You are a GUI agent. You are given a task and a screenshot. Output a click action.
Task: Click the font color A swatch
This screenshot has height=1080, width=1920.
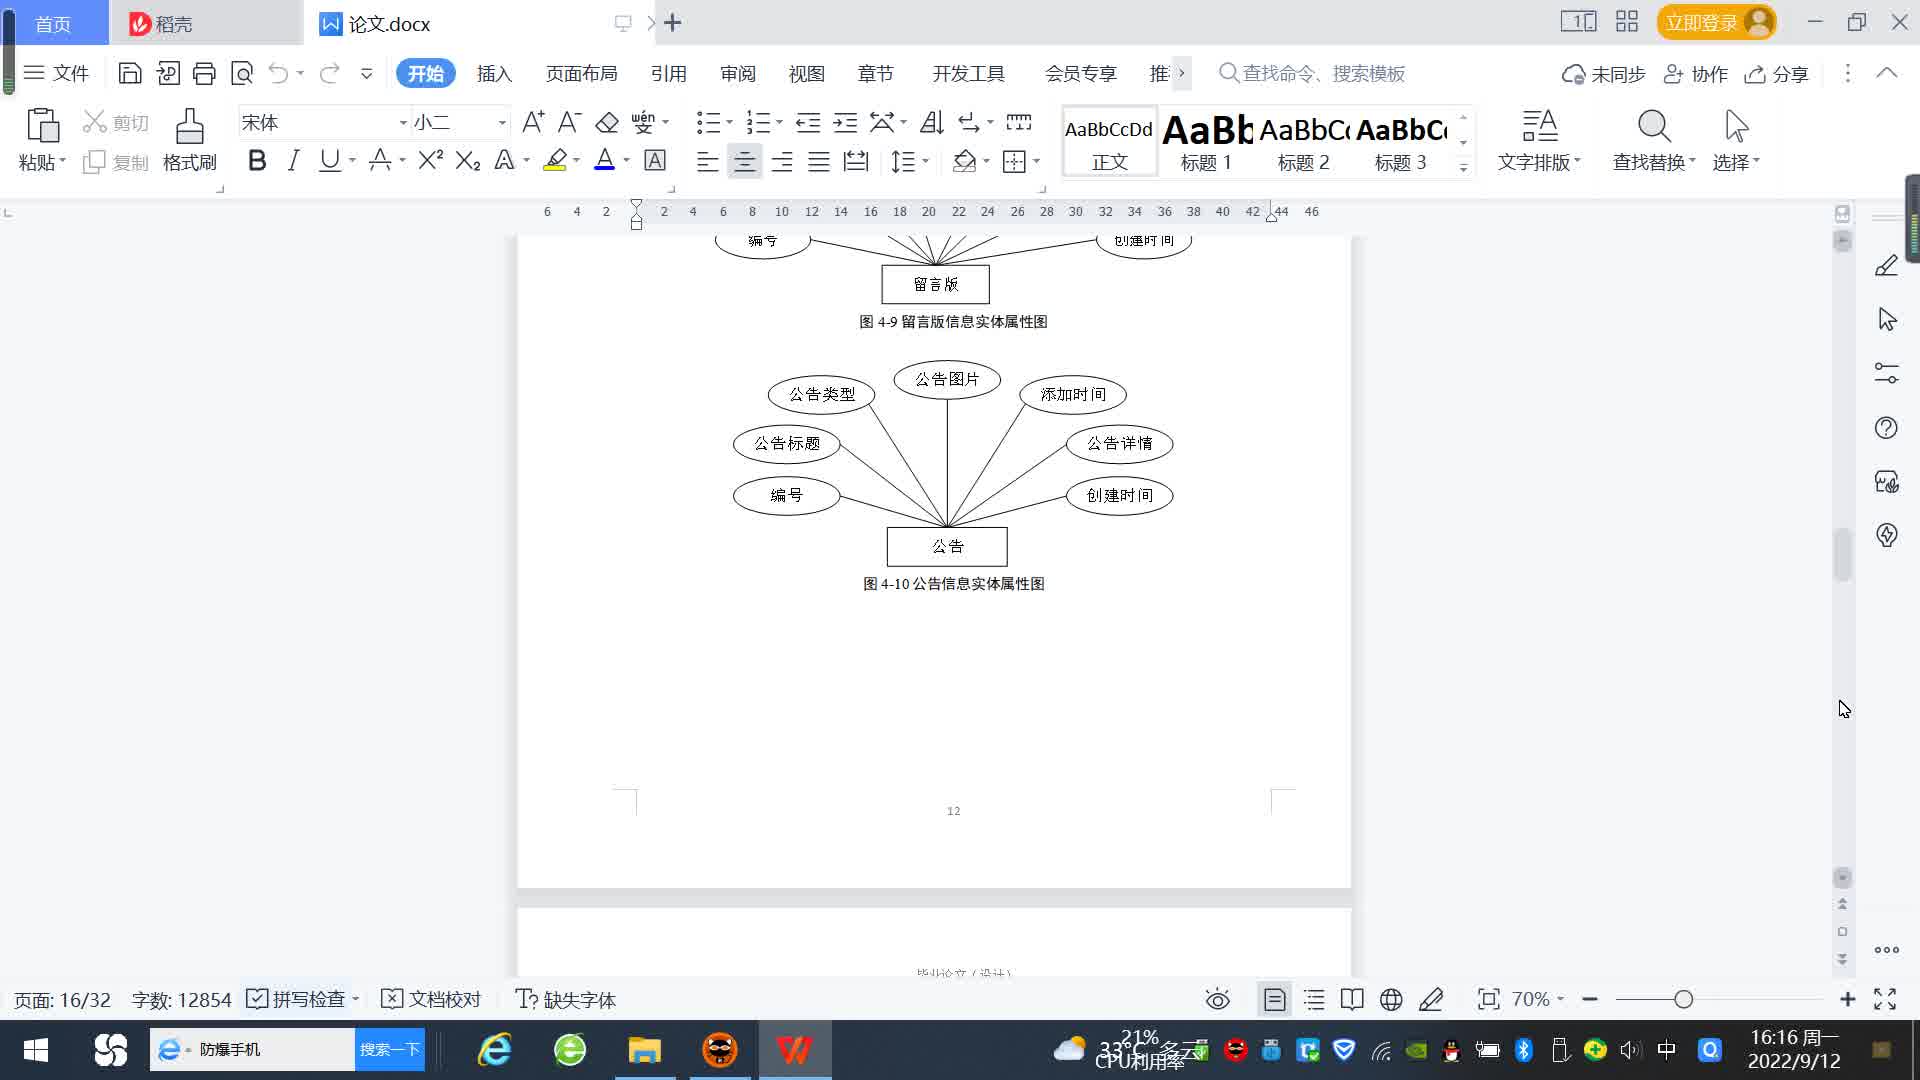[x=604, y=160]
